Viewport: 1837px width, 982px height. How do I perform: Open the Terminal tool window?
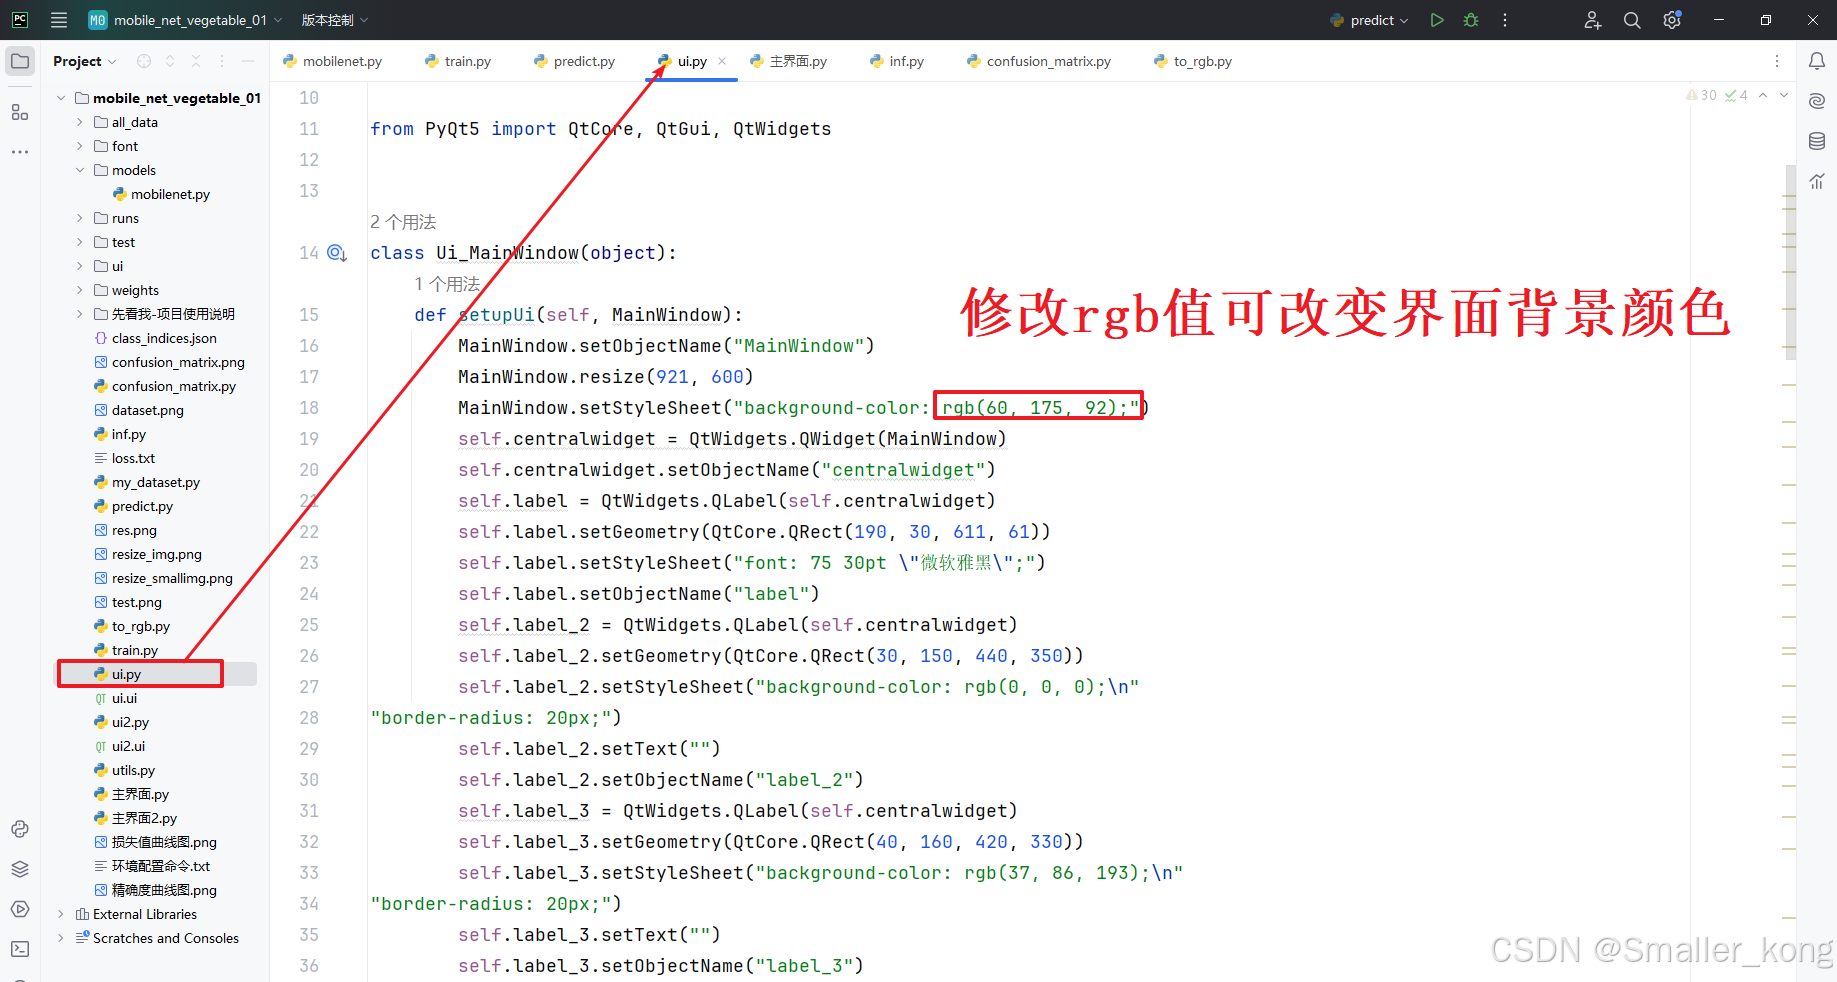click(x=20, y=949)
